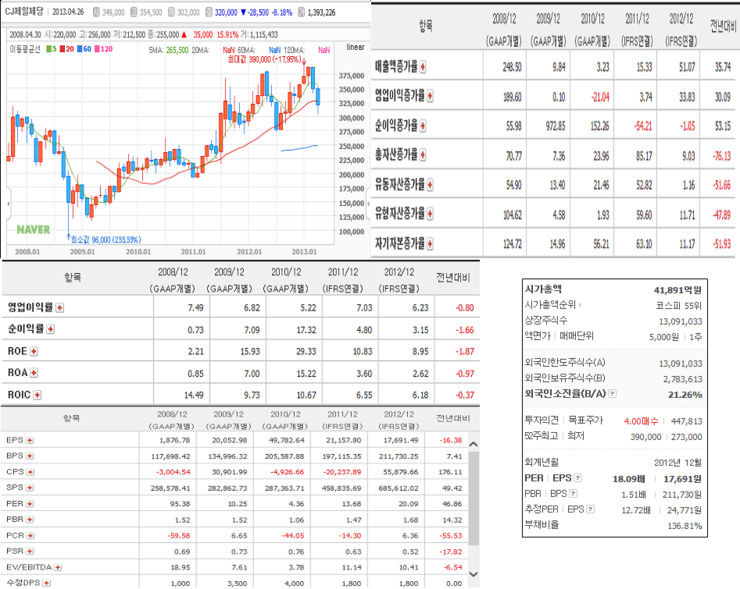Click the plus icon beside ROIC
Screen dimensions: 740x589
37,395
